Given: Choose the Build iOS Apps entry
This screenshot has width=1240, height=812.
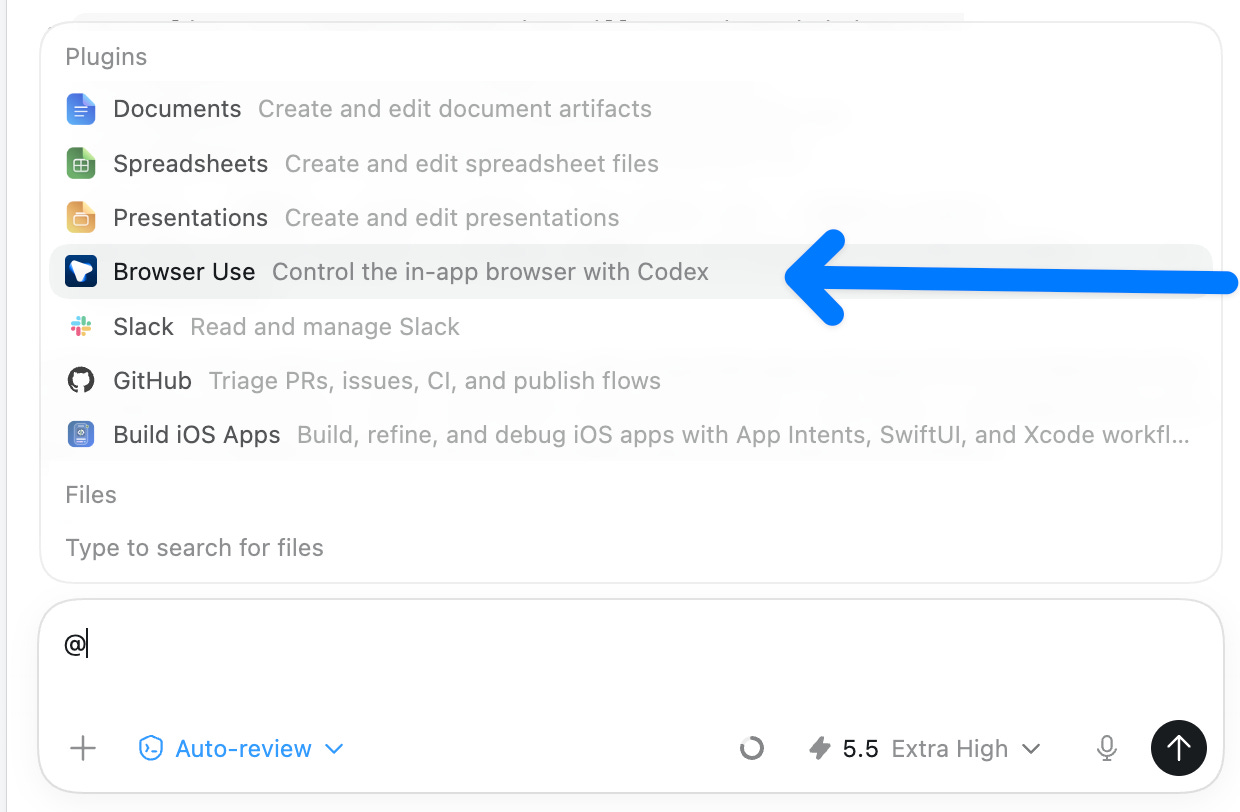Looking at the screenshot, I should click(630, 435).
